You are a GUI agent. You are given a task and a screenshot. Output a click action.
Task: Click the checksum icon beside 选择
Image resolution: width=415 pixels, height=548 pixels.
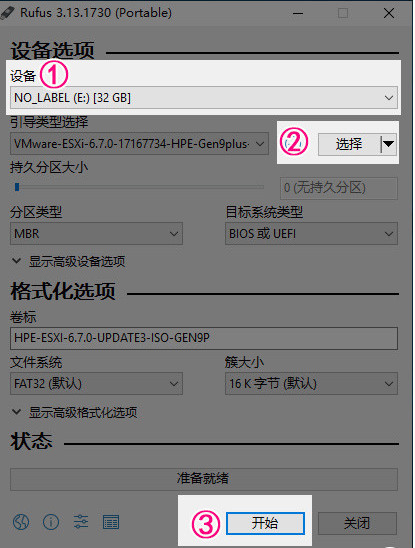pos(294,143)
